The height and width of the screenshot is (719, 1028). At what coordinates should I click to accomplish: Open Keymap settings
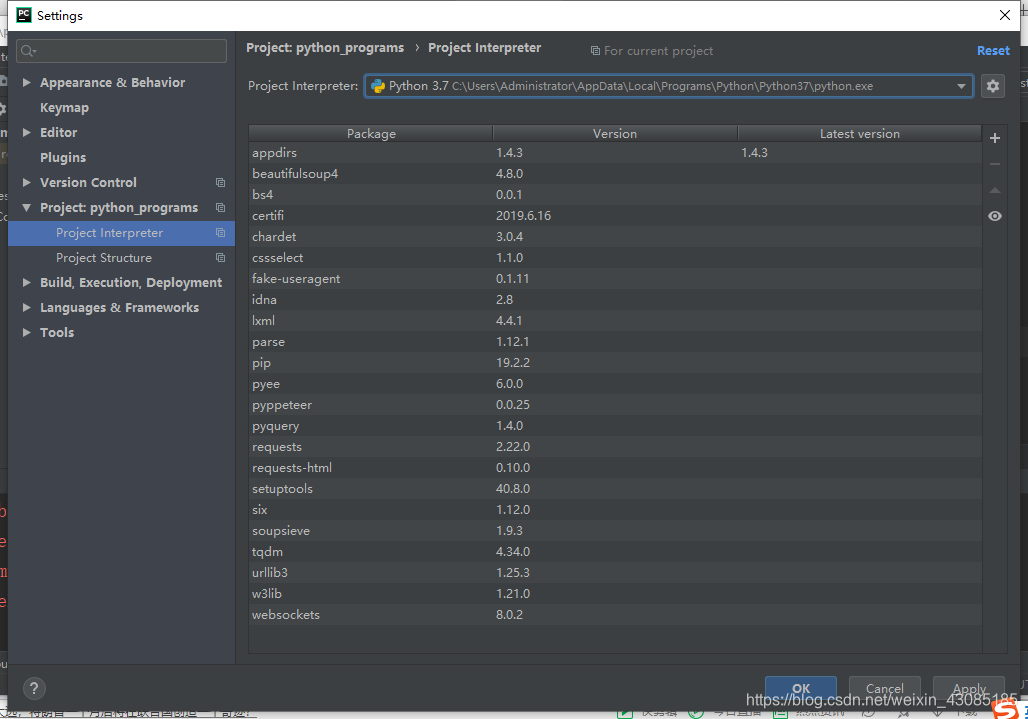[x=64, y=107]
